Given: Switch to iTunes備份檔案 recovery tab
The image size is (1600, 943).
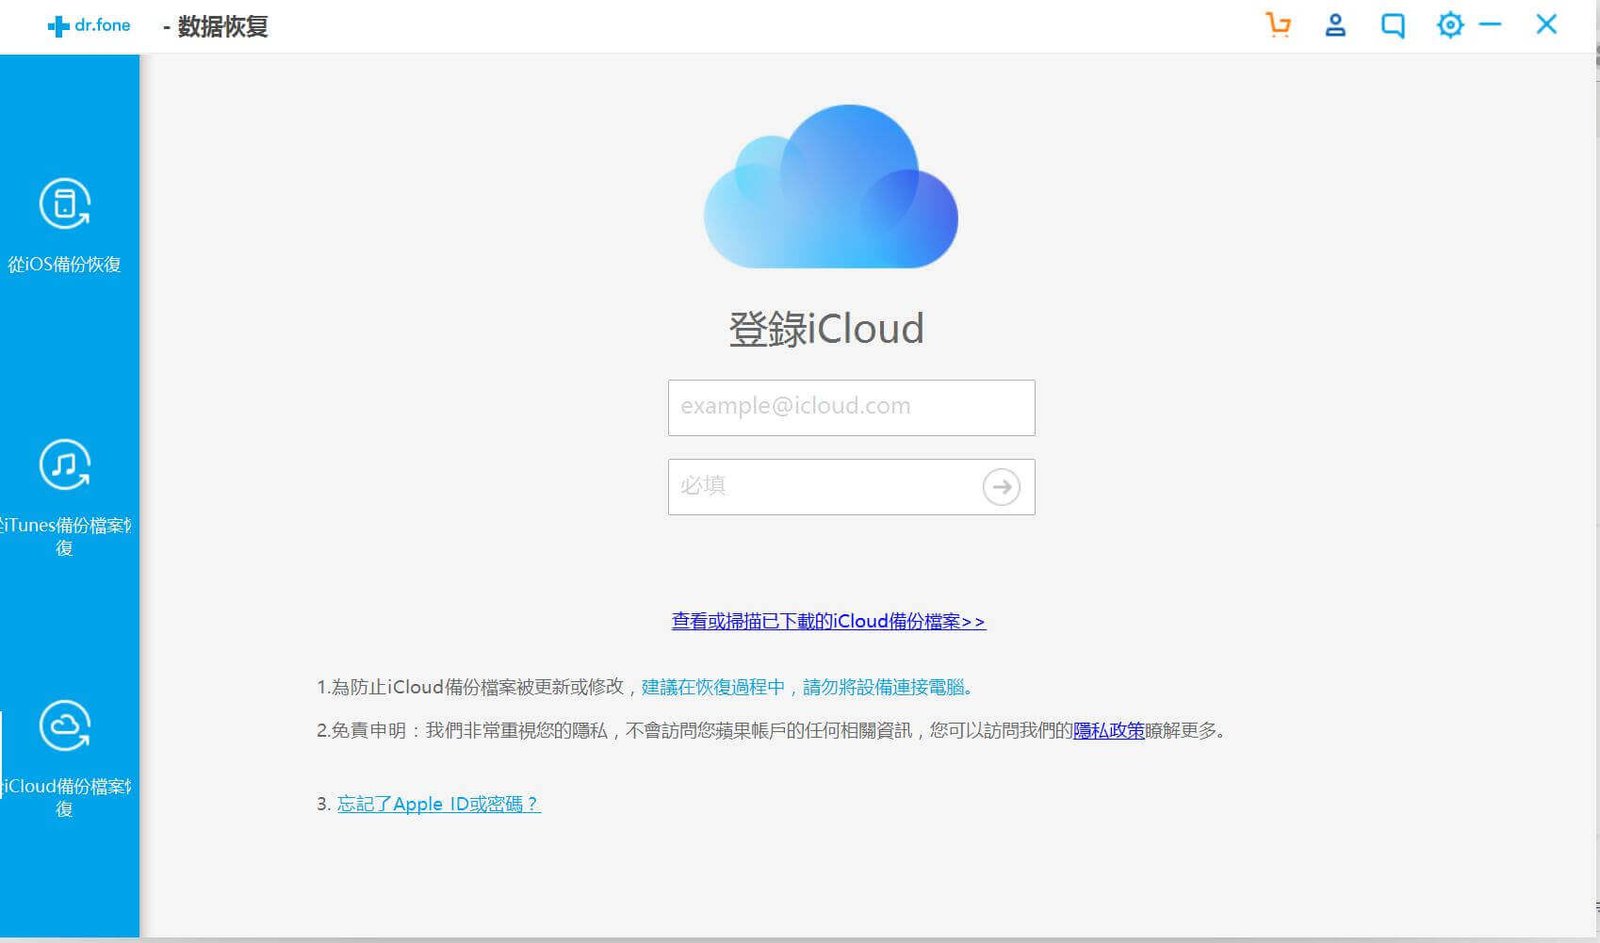Looking at the screenshot, I should 65,536.
